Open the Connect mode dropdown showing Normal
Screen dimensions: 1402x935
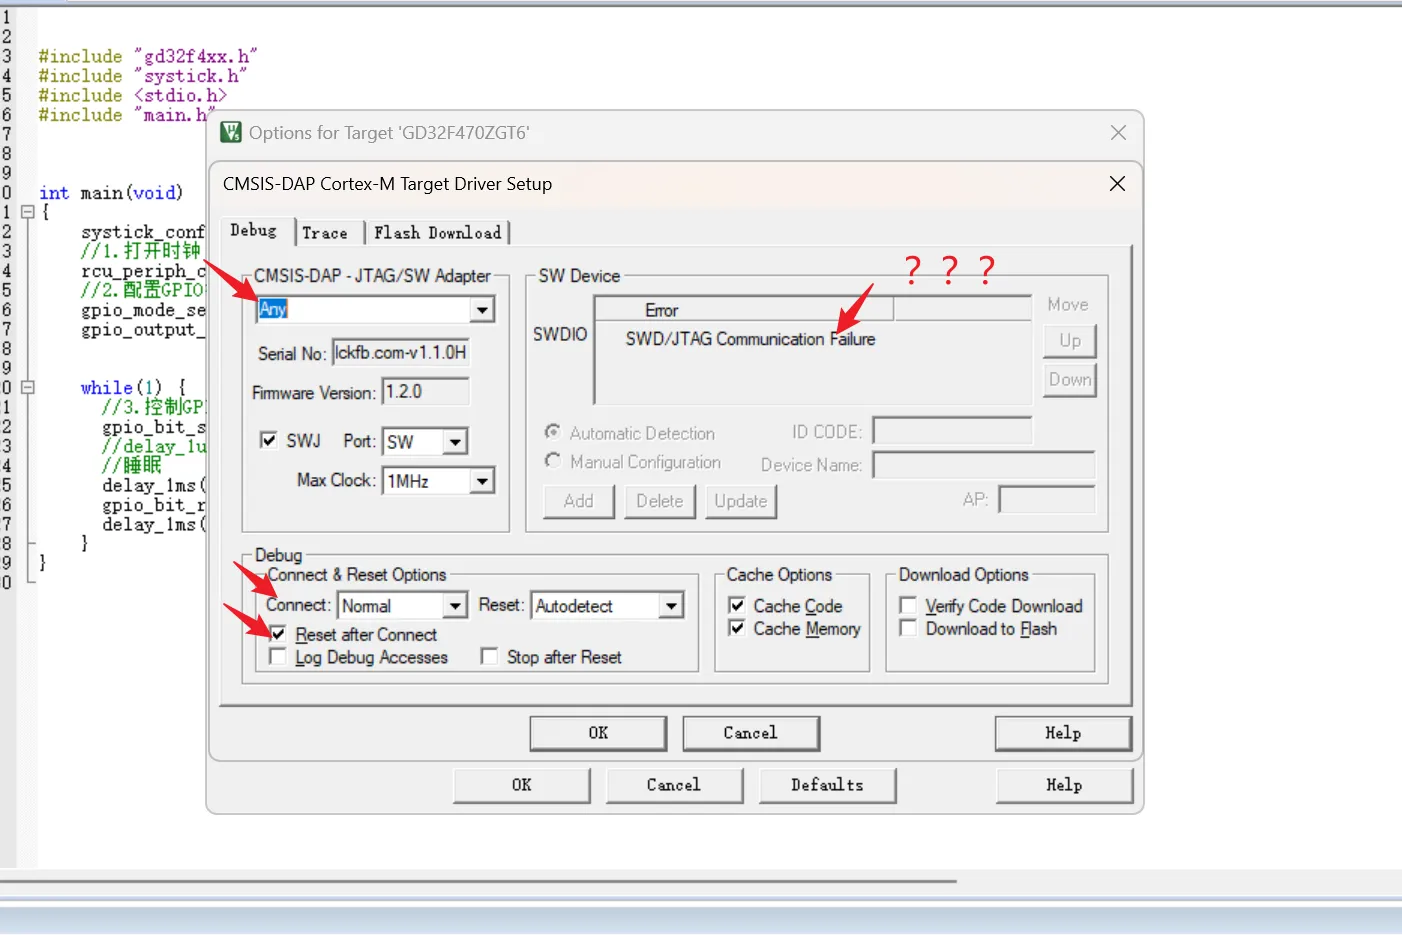point(455,606)
